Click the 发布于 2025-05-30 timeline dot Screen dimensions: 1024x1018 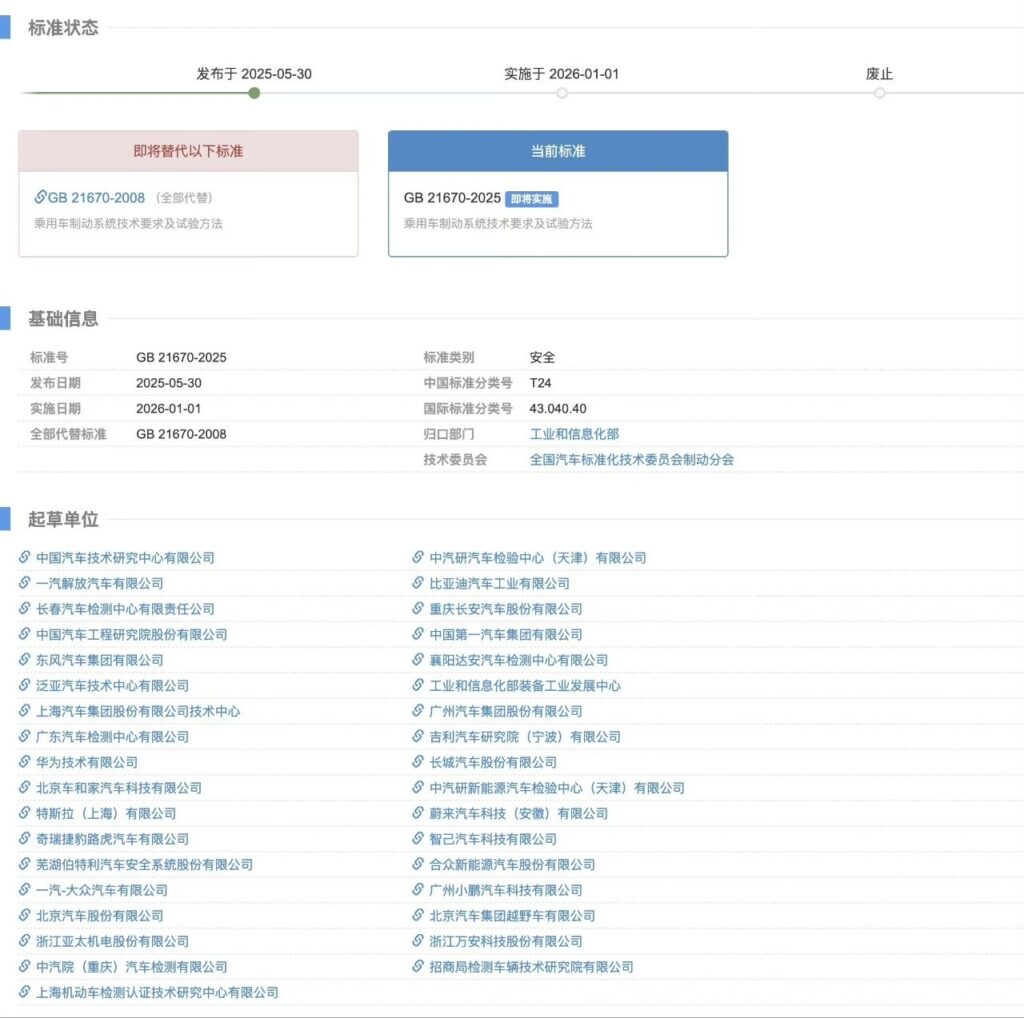(254, 93)
